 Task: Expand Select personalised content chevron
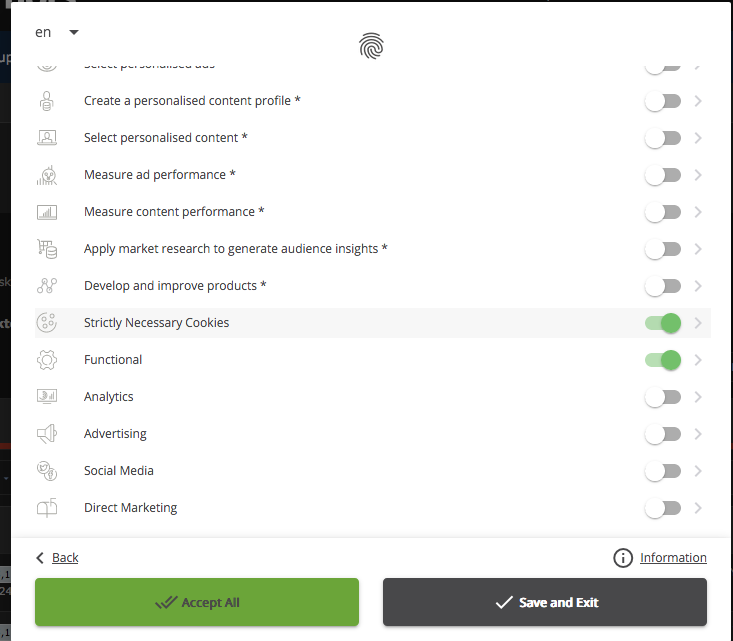[x=698, y=138]
